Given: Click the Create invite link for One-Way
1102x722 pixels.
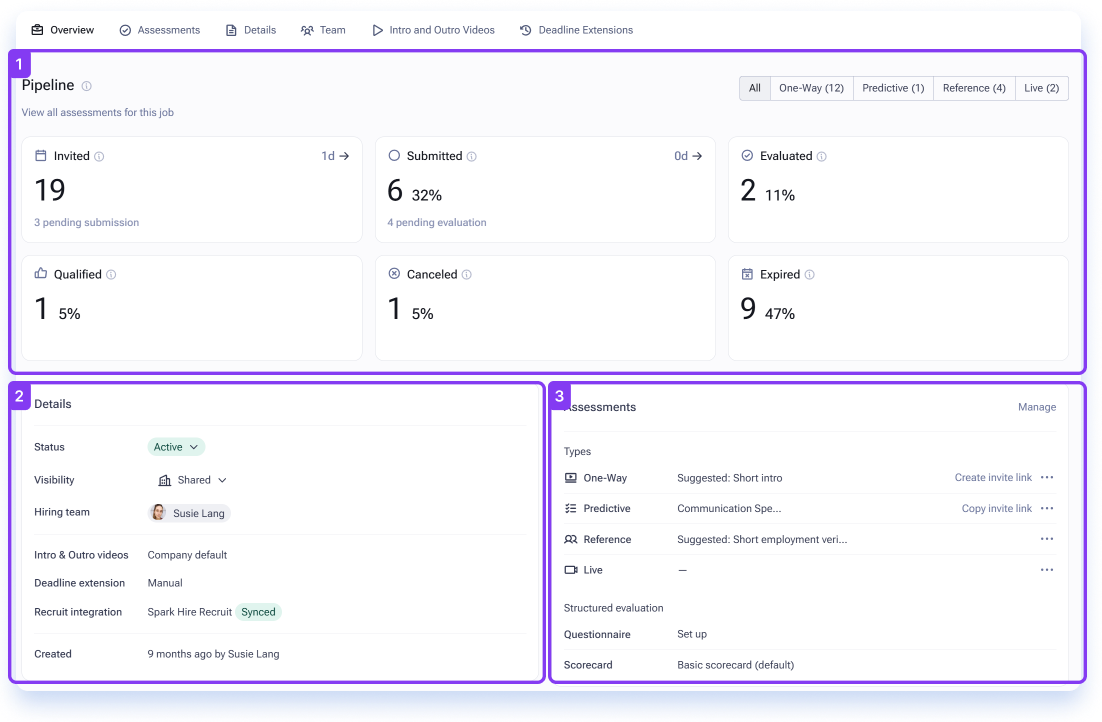Looking at the screenshot, I should tap(993, 477).
